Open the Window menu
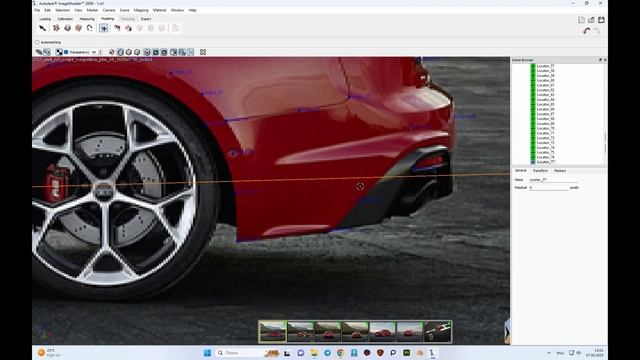 (178, 10)
